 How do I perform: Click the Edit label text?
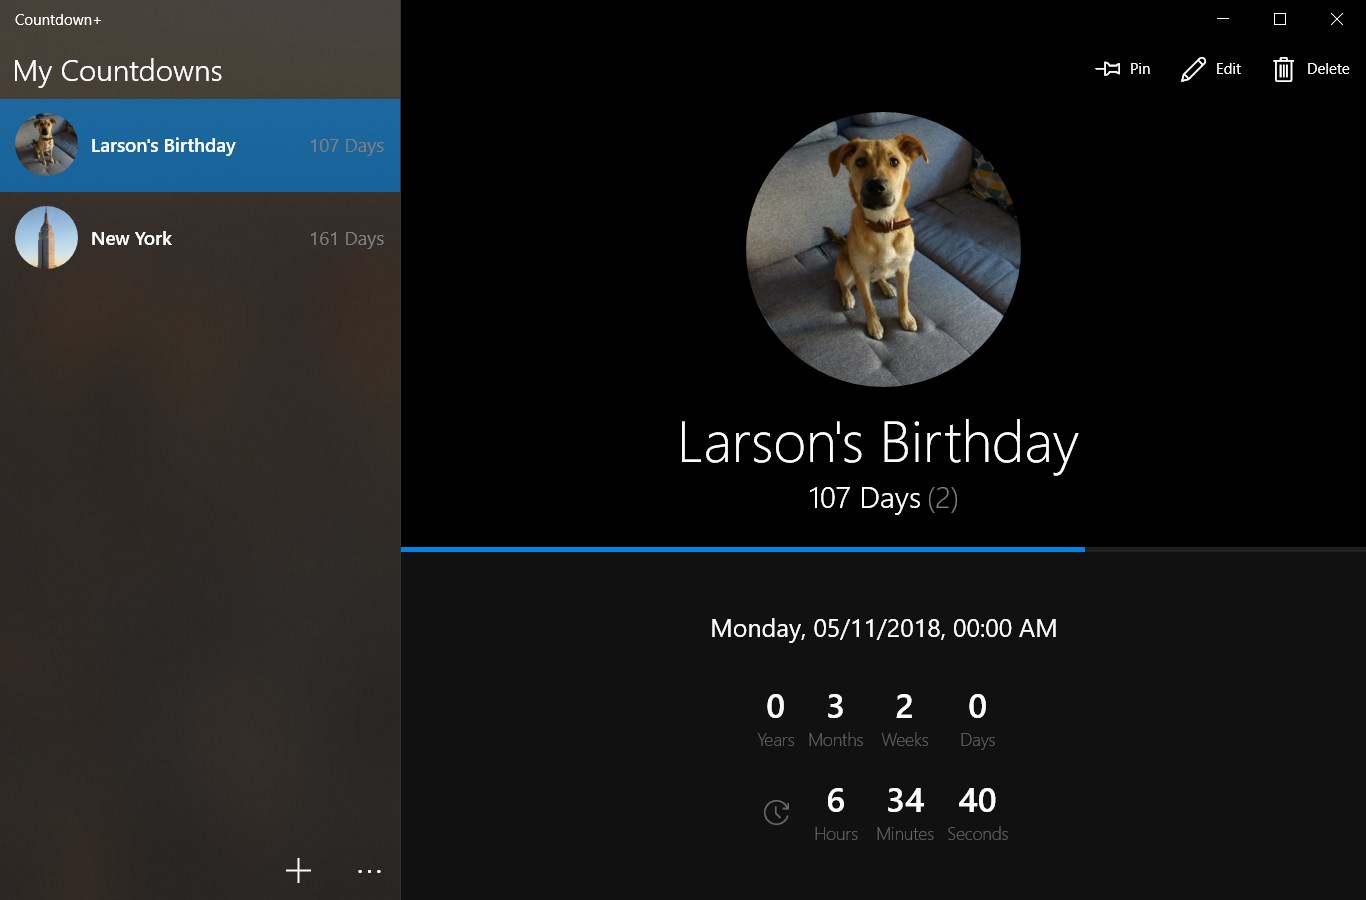pyautogui.click(x=1228, y=69)
